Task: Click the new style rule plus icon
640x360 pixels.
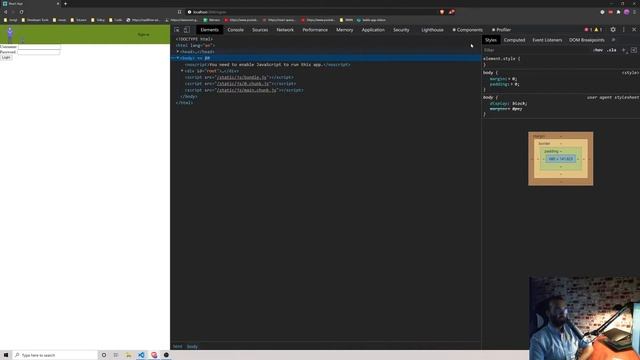Action: click(624, 50)
